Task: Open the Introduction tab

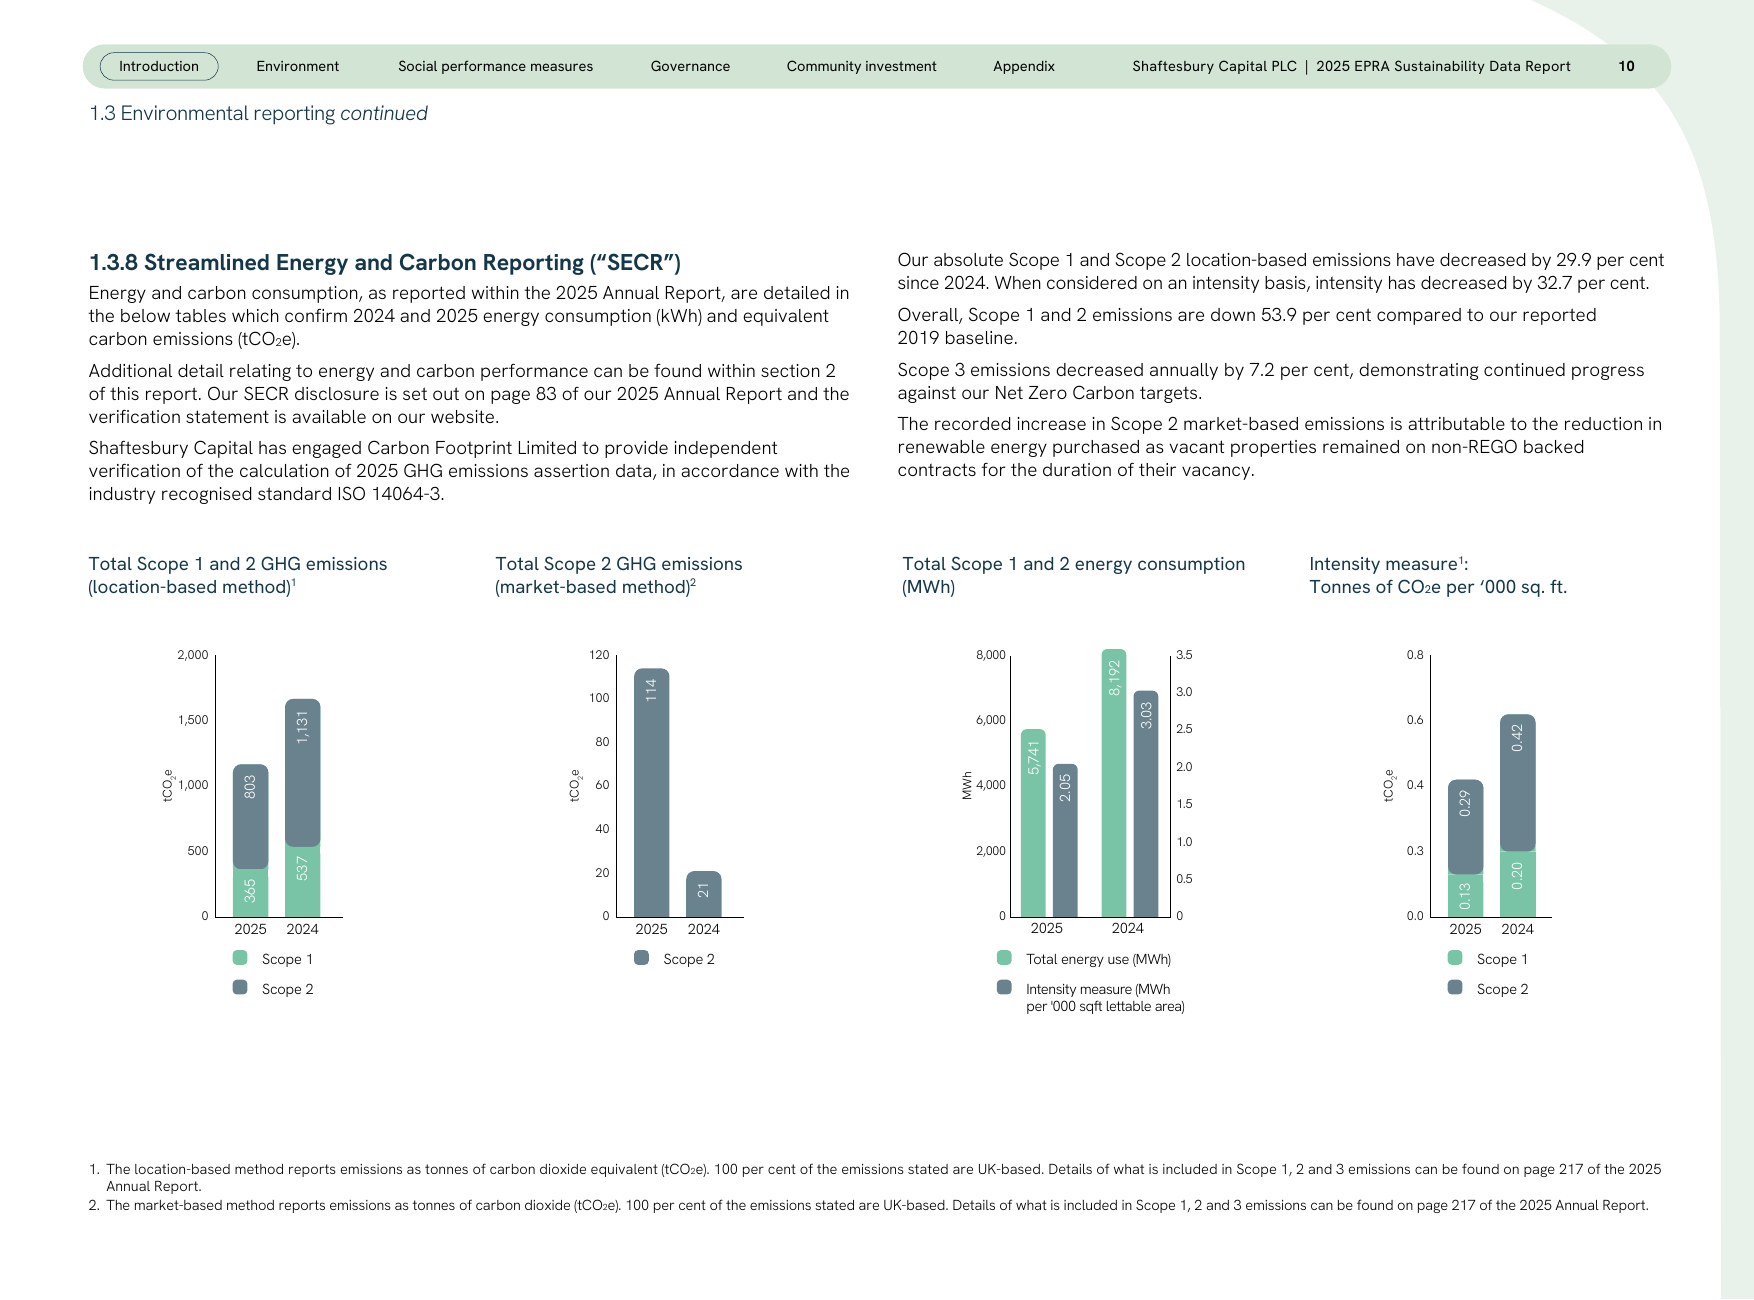Action: [x=159, y=66]
